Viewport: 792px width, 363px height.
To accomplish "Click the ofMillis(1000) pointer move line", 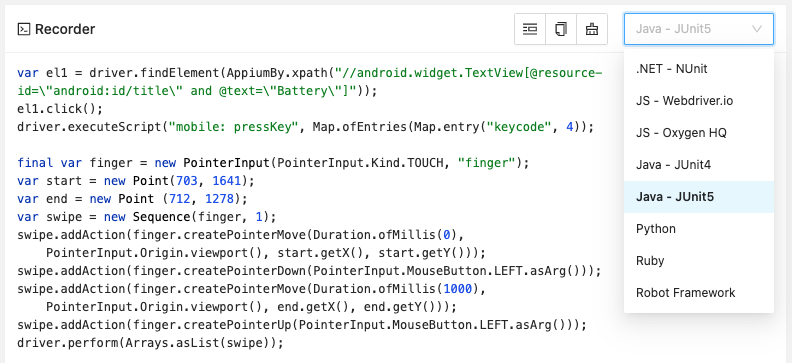I will pos(252,289).
